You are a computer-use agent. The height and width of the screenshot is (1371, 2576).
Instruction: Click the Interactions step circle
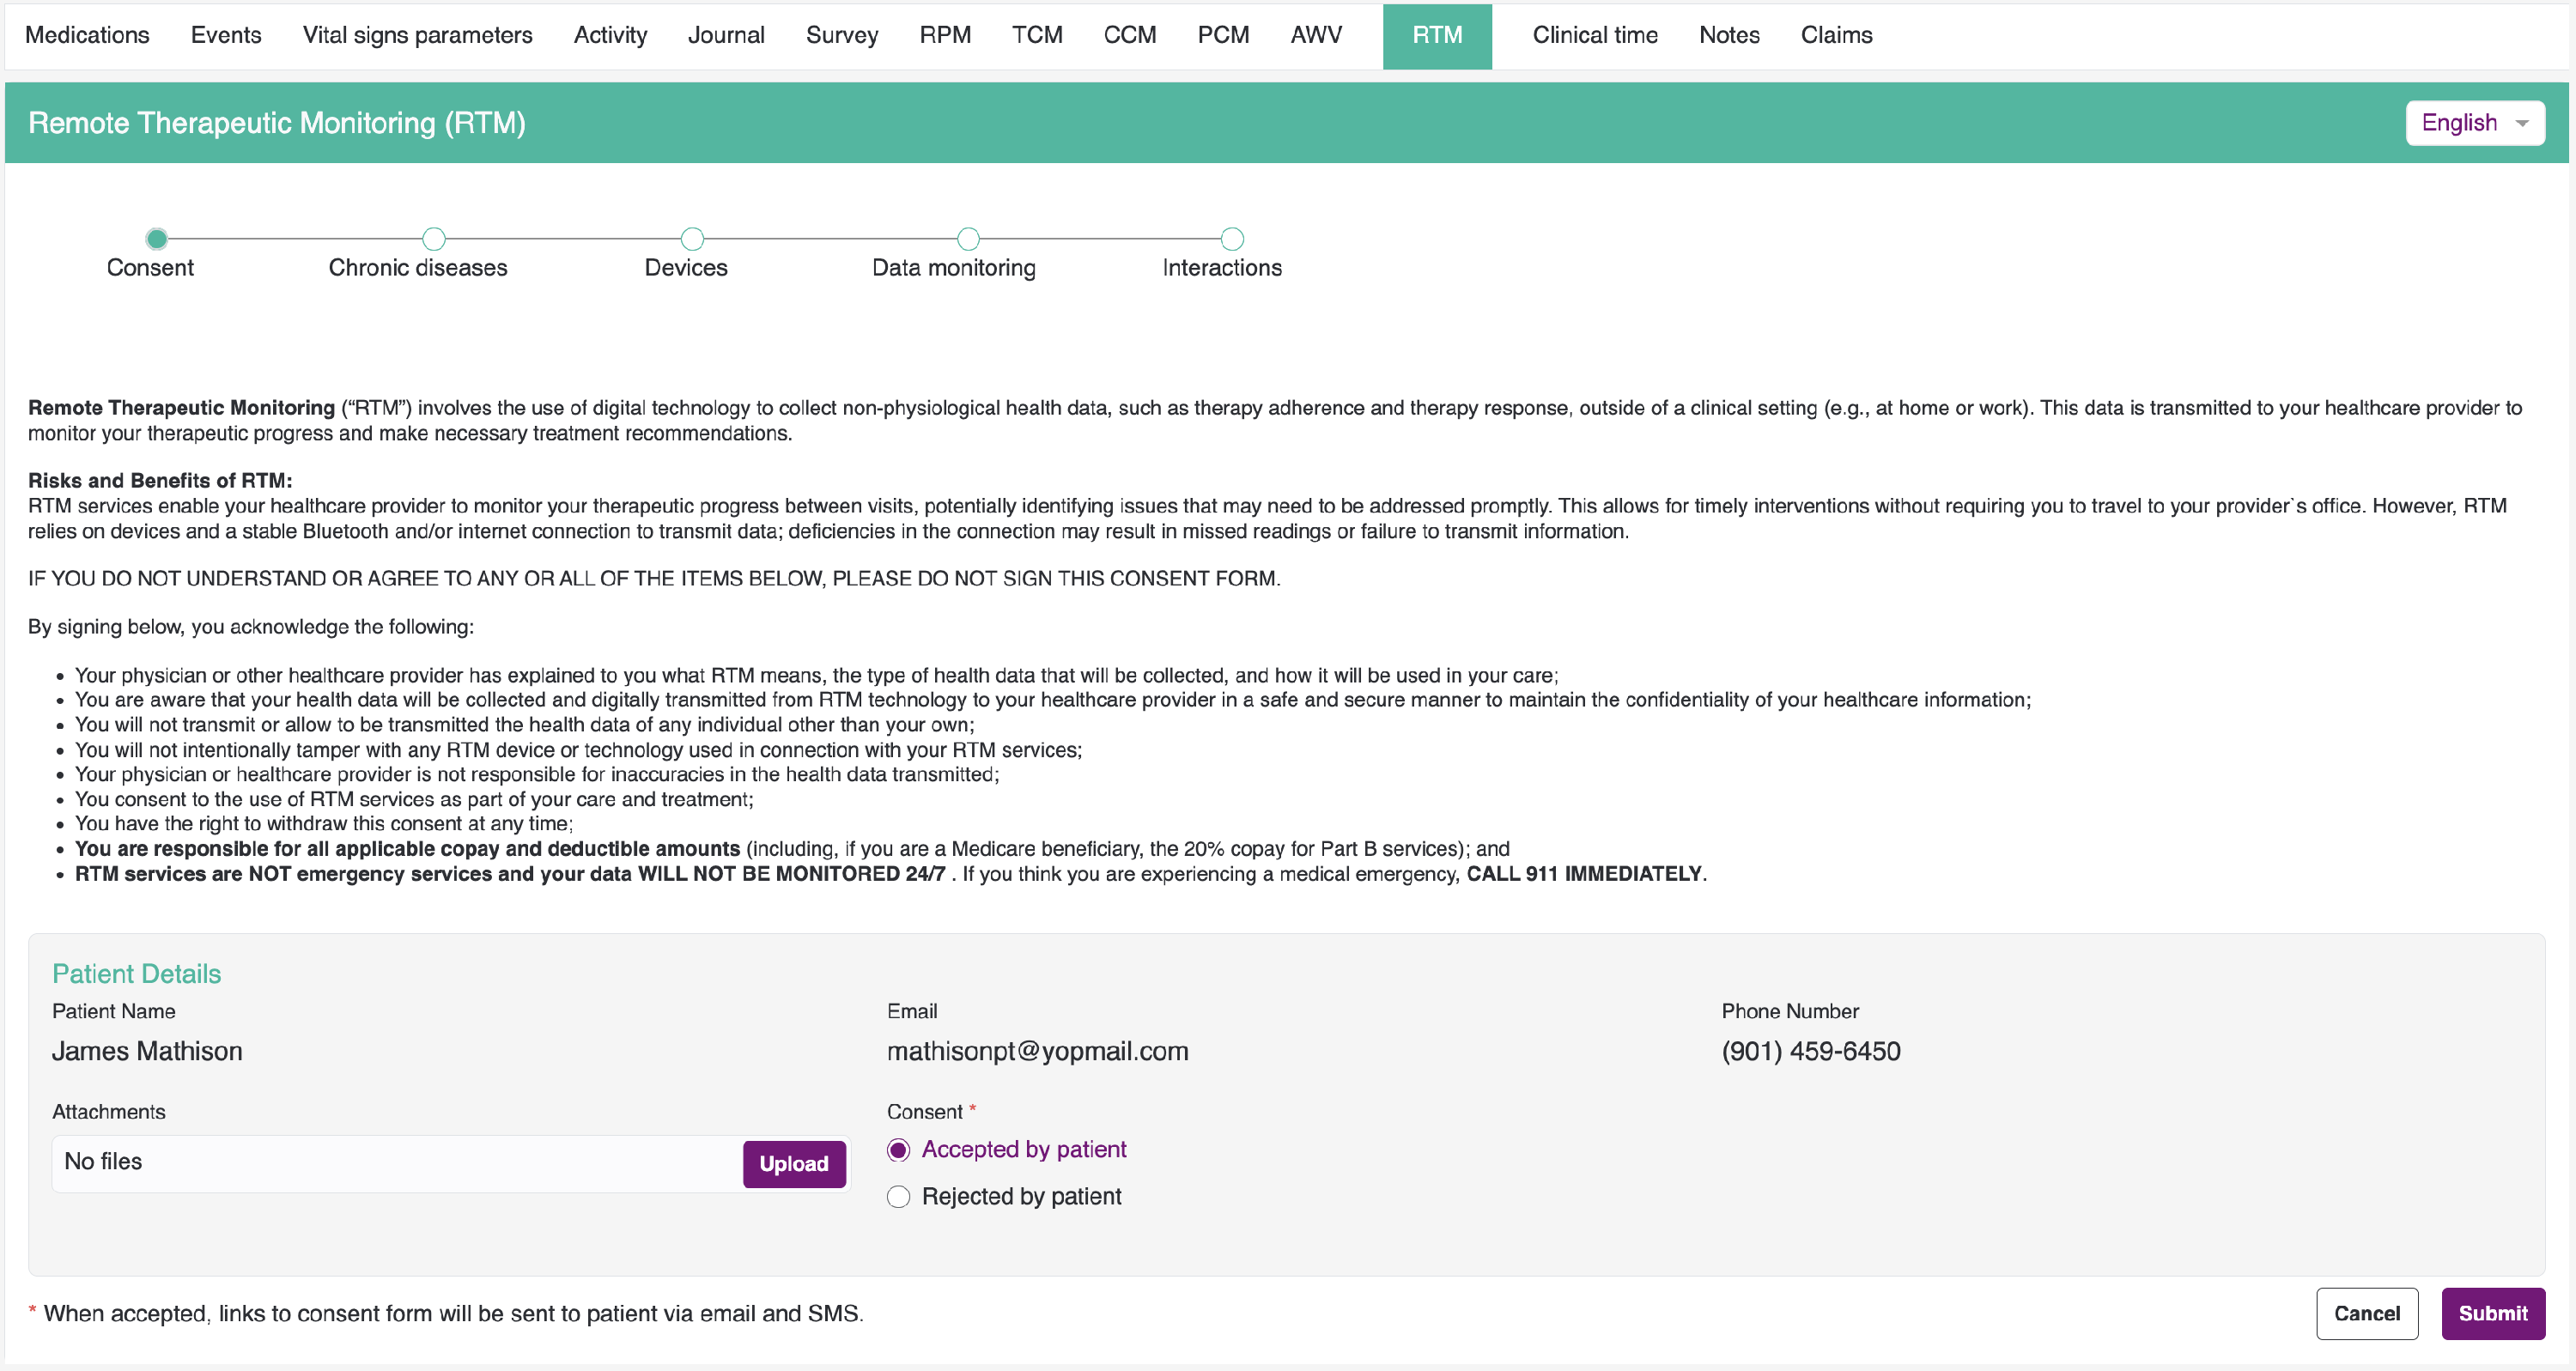pos(1232,239)
